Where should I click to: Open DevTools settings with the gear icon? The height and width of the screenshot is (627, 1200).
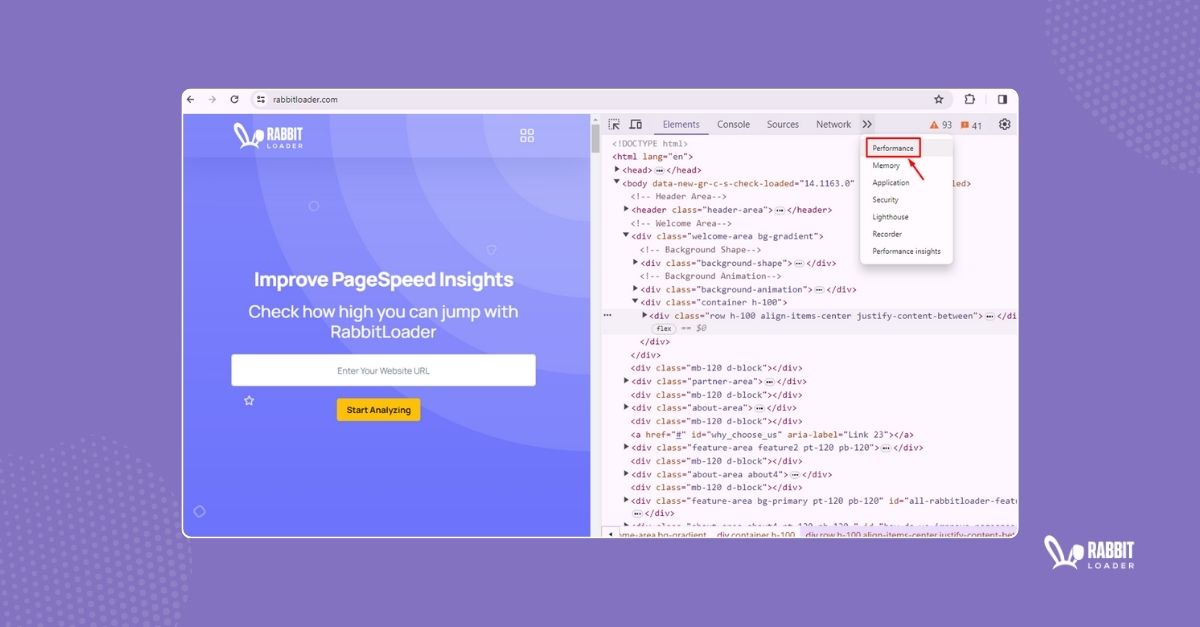click(x=1004, y=124)
